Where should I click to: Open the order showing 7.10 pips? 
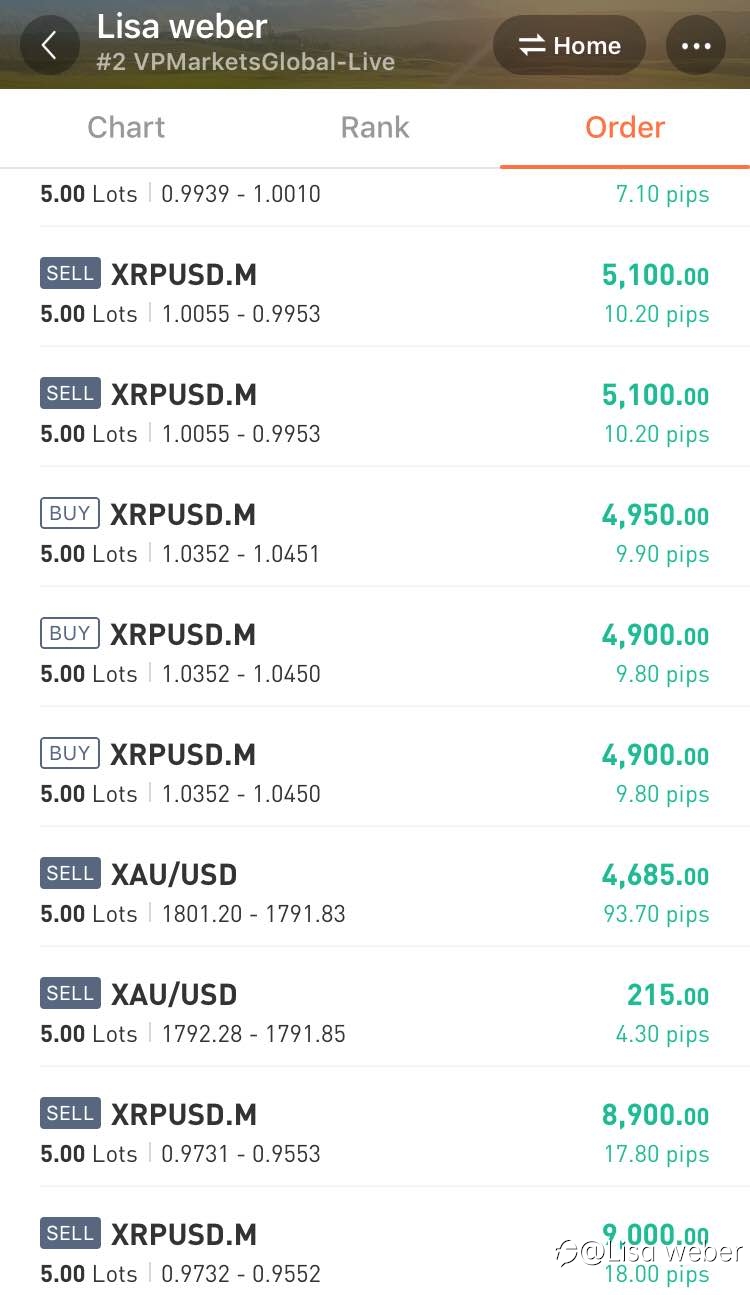point(375,197)
